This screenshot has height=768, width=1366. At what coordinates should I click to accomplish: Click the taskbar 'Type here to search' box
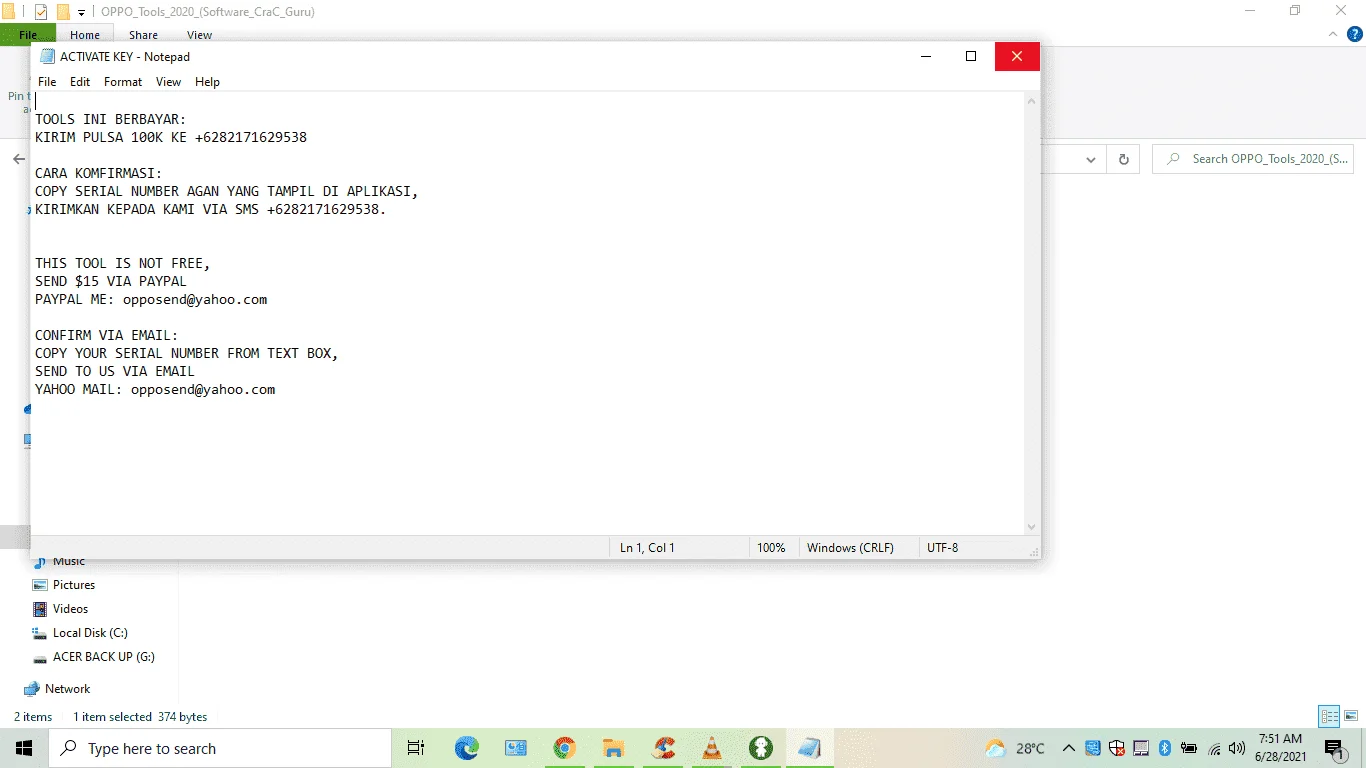coord(220,748)
